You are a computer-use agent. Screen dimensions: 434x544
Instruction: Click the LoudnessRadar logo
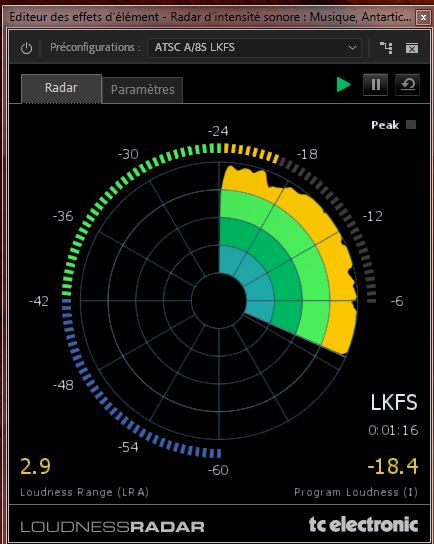tap(112, 527)
